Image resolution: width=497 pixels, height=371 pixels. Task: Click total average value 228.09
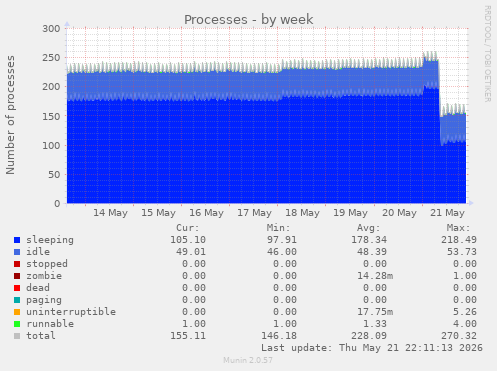click(369, 336)
